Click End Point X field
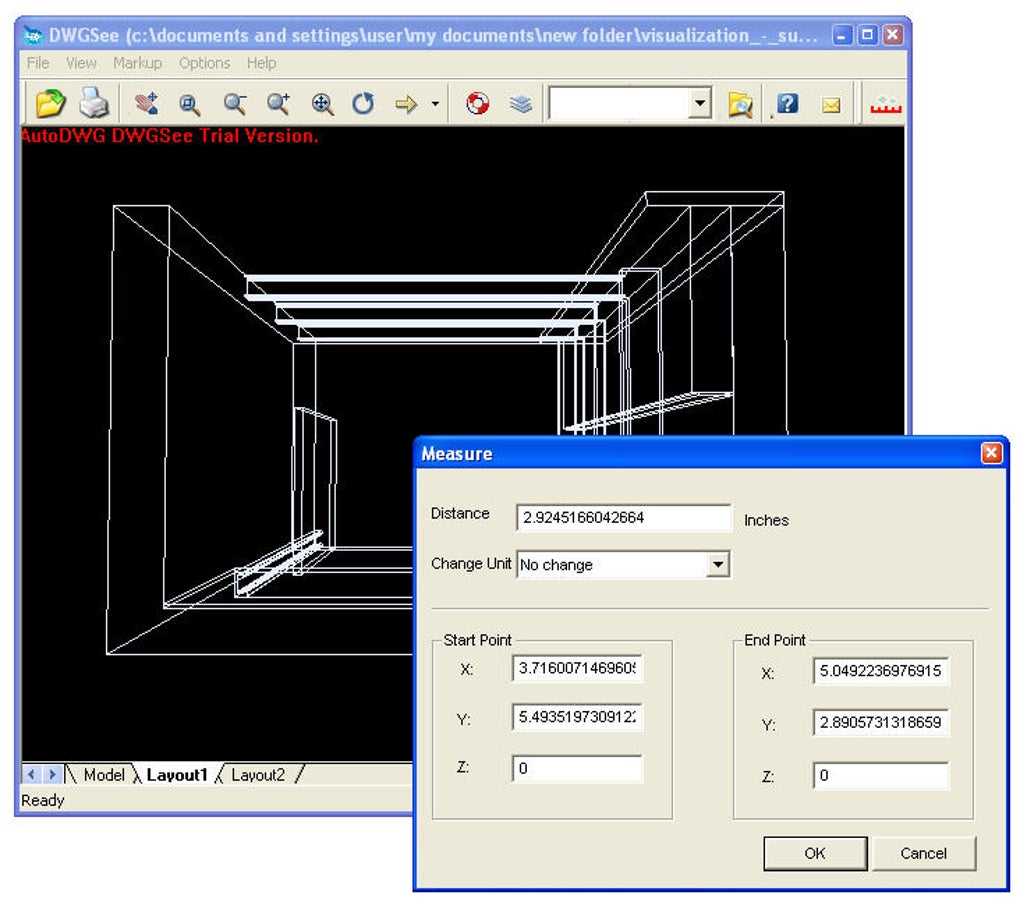This screenshot has width=1020, height=909. pyautogui.click(x=881, y=671)
